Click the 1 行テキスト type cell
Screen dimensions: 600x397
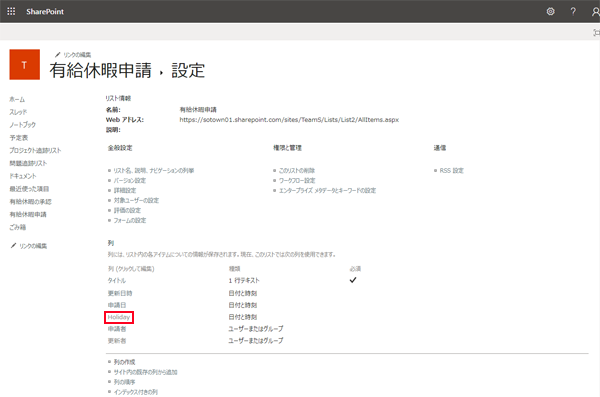[244, 281]
